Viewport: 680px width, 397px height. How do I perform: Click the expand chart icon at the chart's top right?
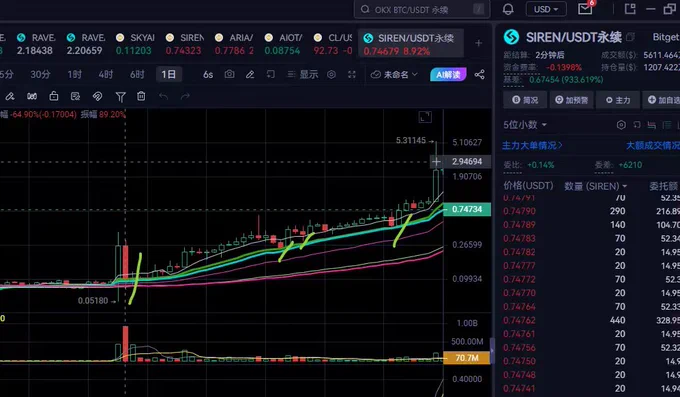click(x=425, y=117)
